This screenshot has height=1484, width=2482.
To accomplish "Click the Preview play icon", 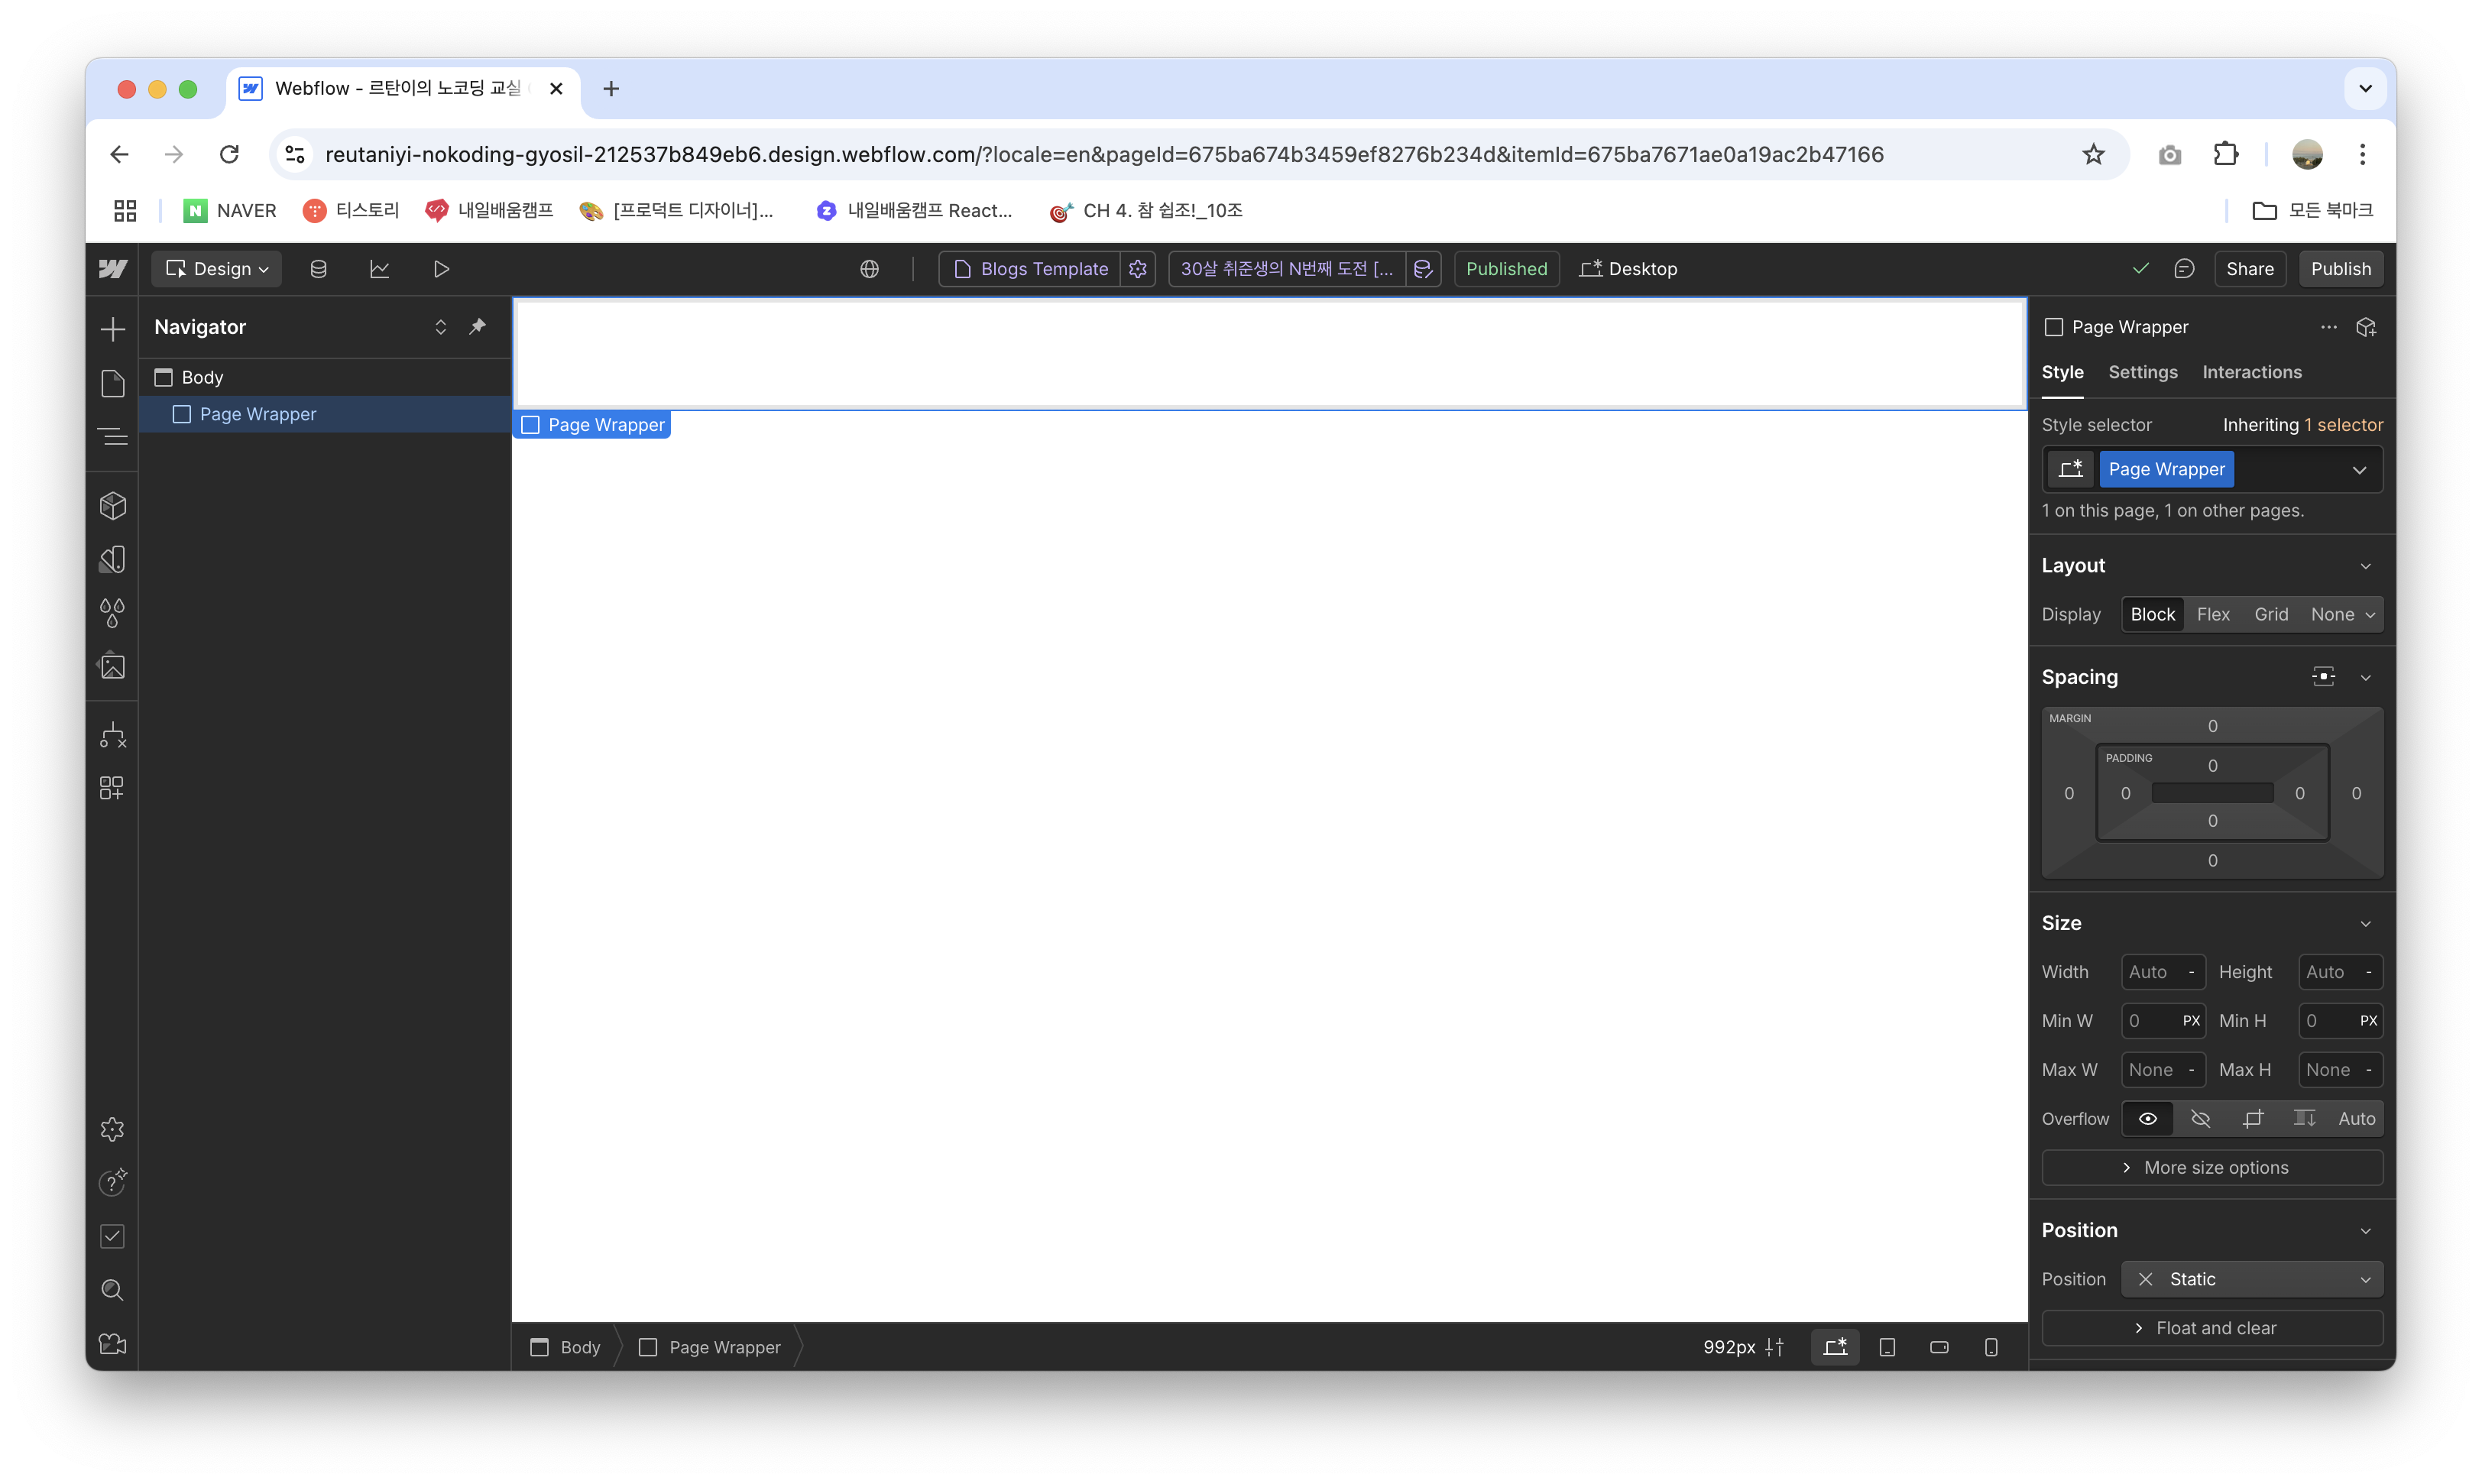I will (441, 269).
